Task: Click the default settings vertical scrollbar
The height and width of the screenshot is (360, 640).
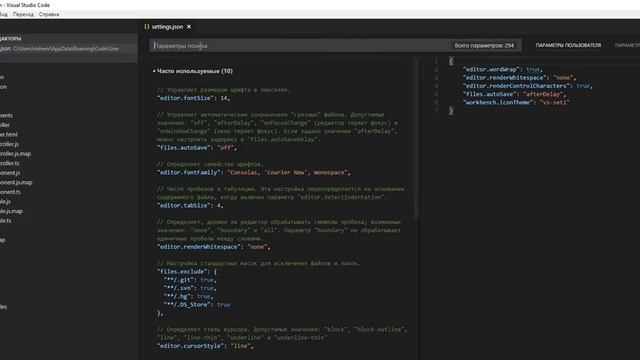Action: [416, 139]
